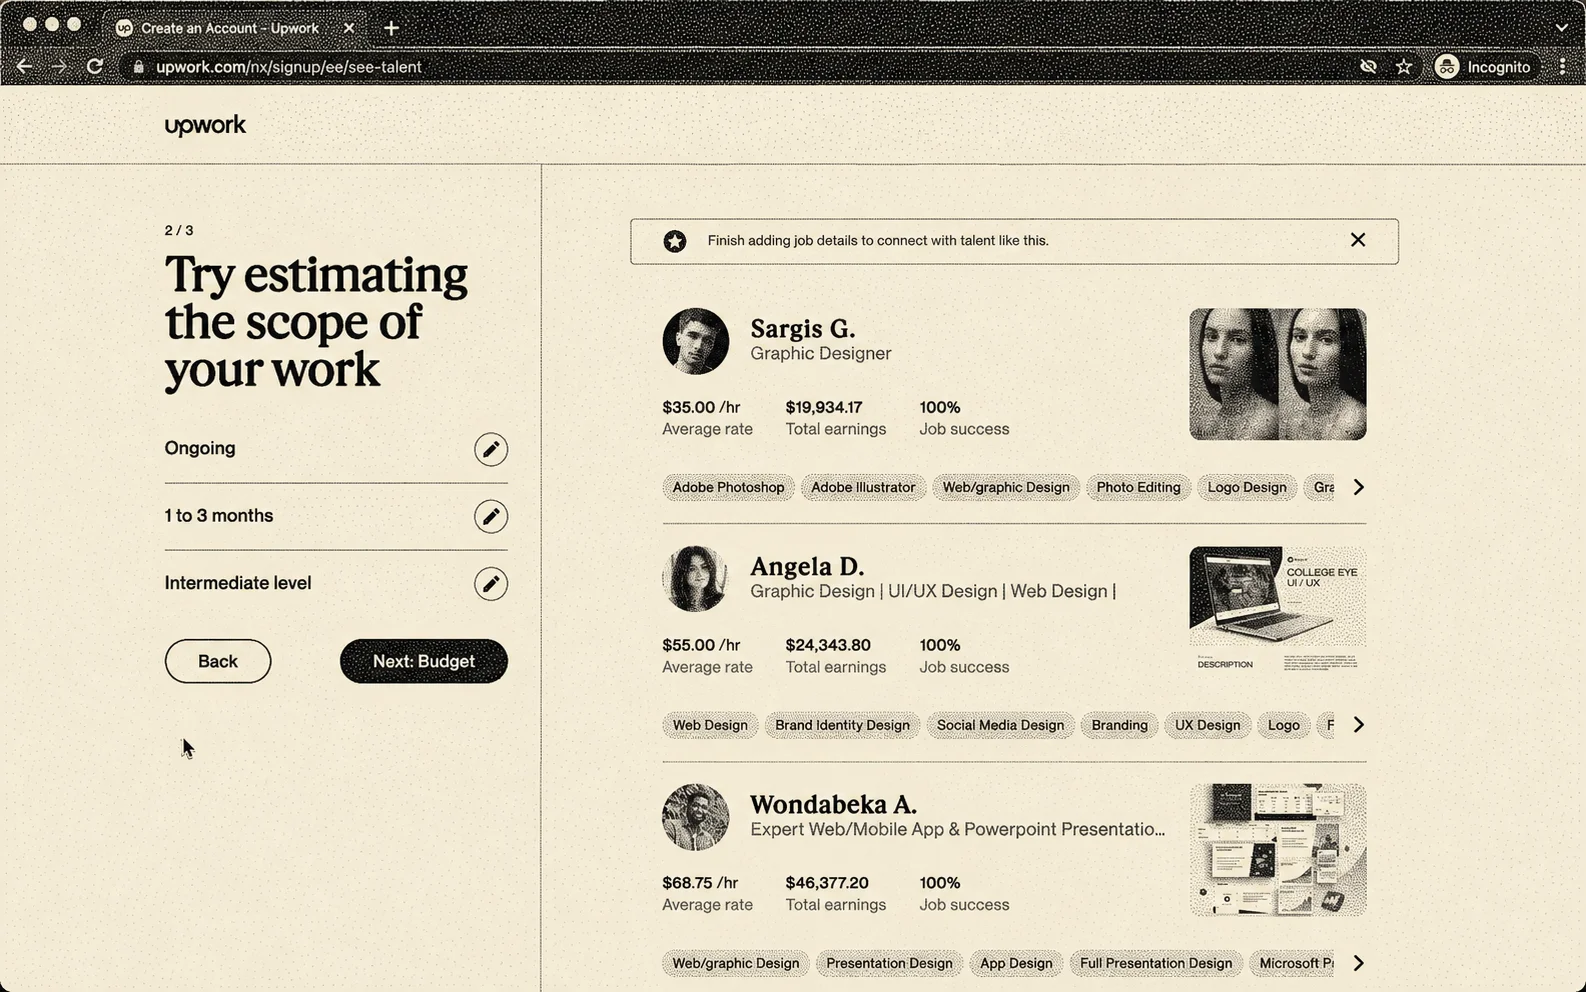Open Sargis G. portfolio thumbnail

click(1277, 374)
